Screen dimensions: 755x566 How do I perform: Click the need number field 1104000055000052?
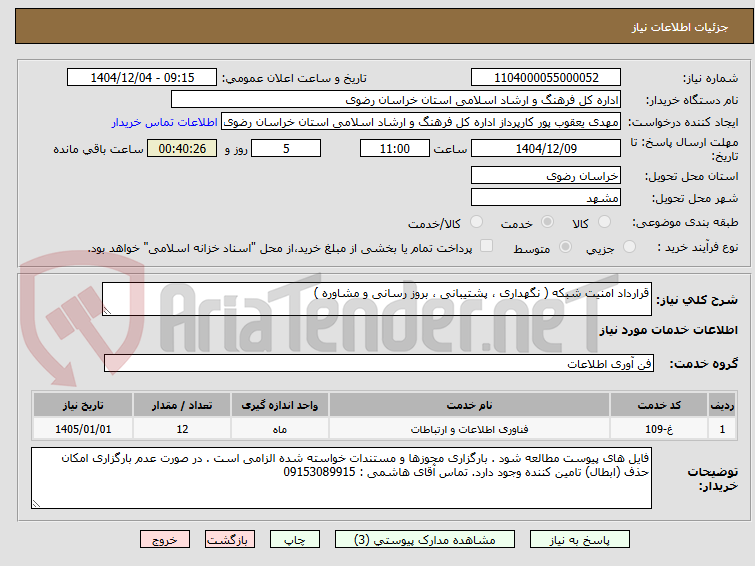click(546, 78)
